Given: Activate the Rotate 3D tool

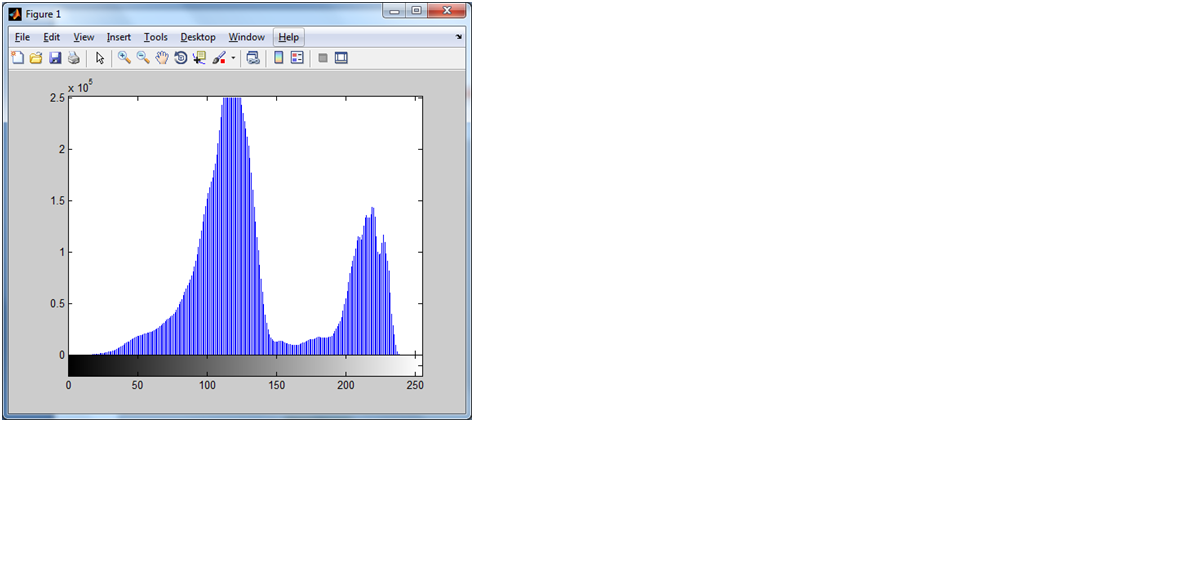Looking at the screenshot, I should pos(180,57).
